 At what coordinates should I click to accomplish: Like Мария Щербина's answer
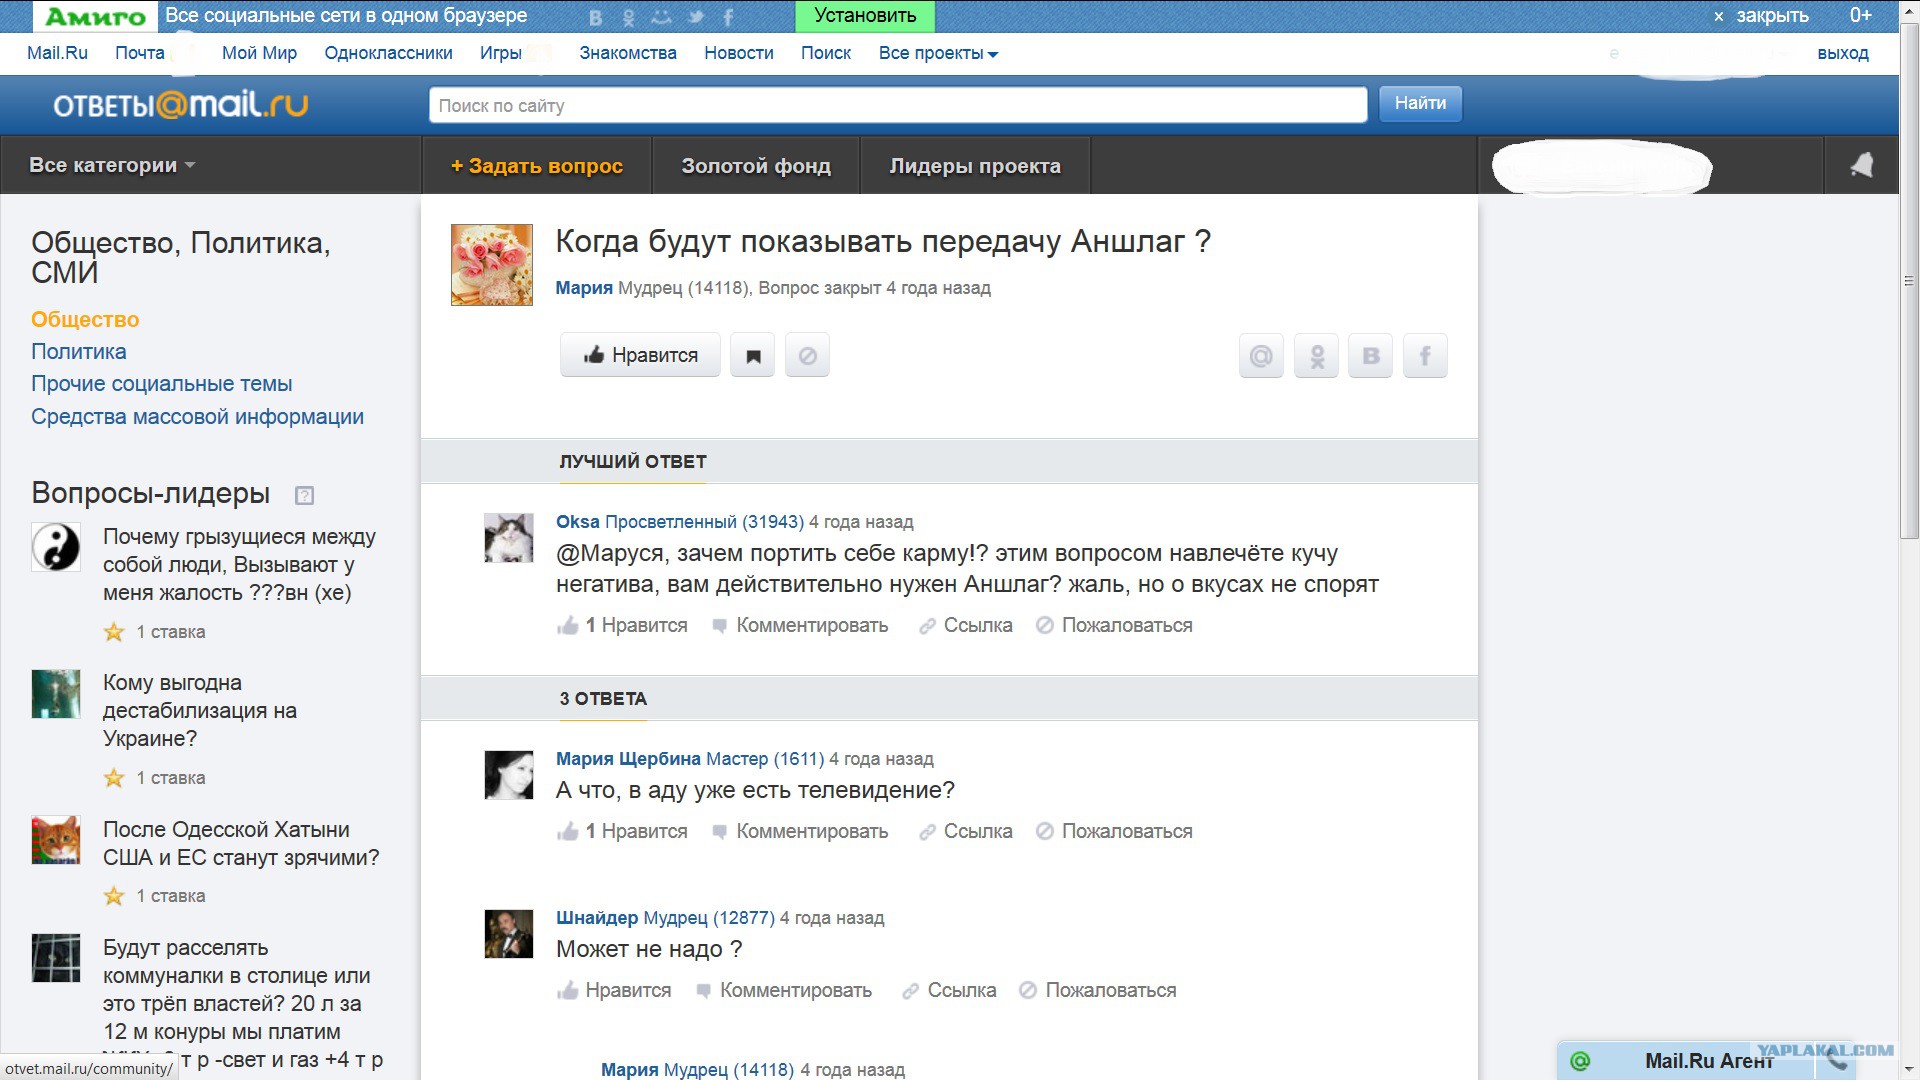[x=623, y=832]
